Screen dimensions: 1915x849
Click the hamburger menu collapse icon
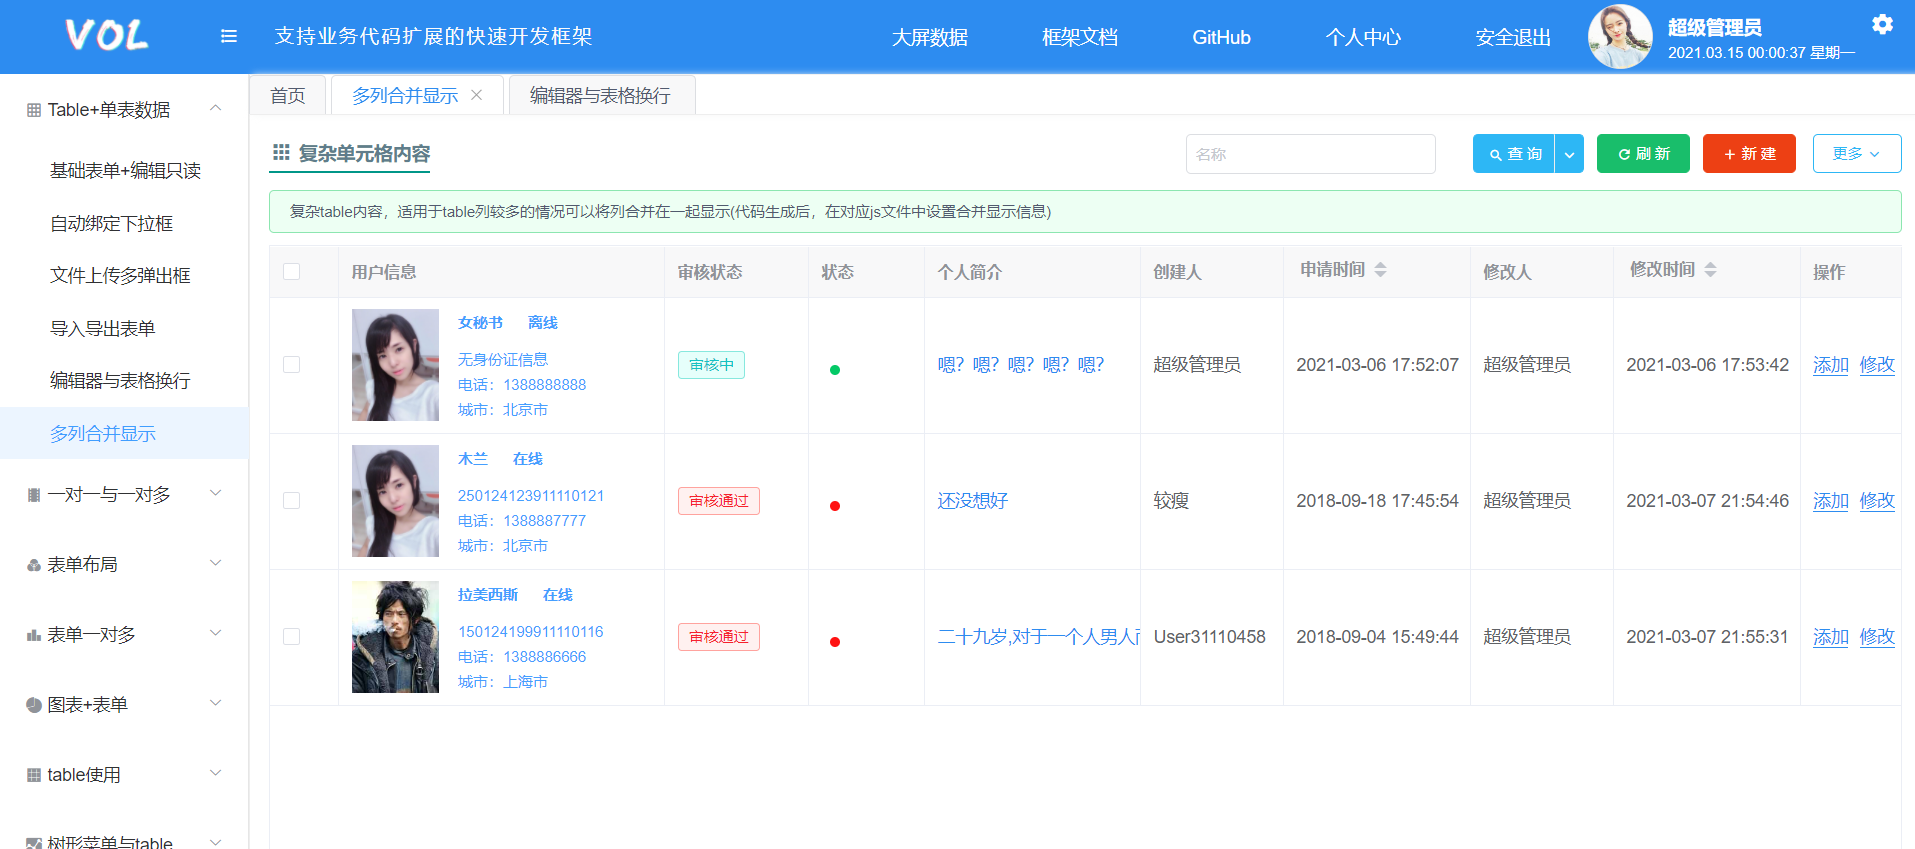click(x=228, y=37)
